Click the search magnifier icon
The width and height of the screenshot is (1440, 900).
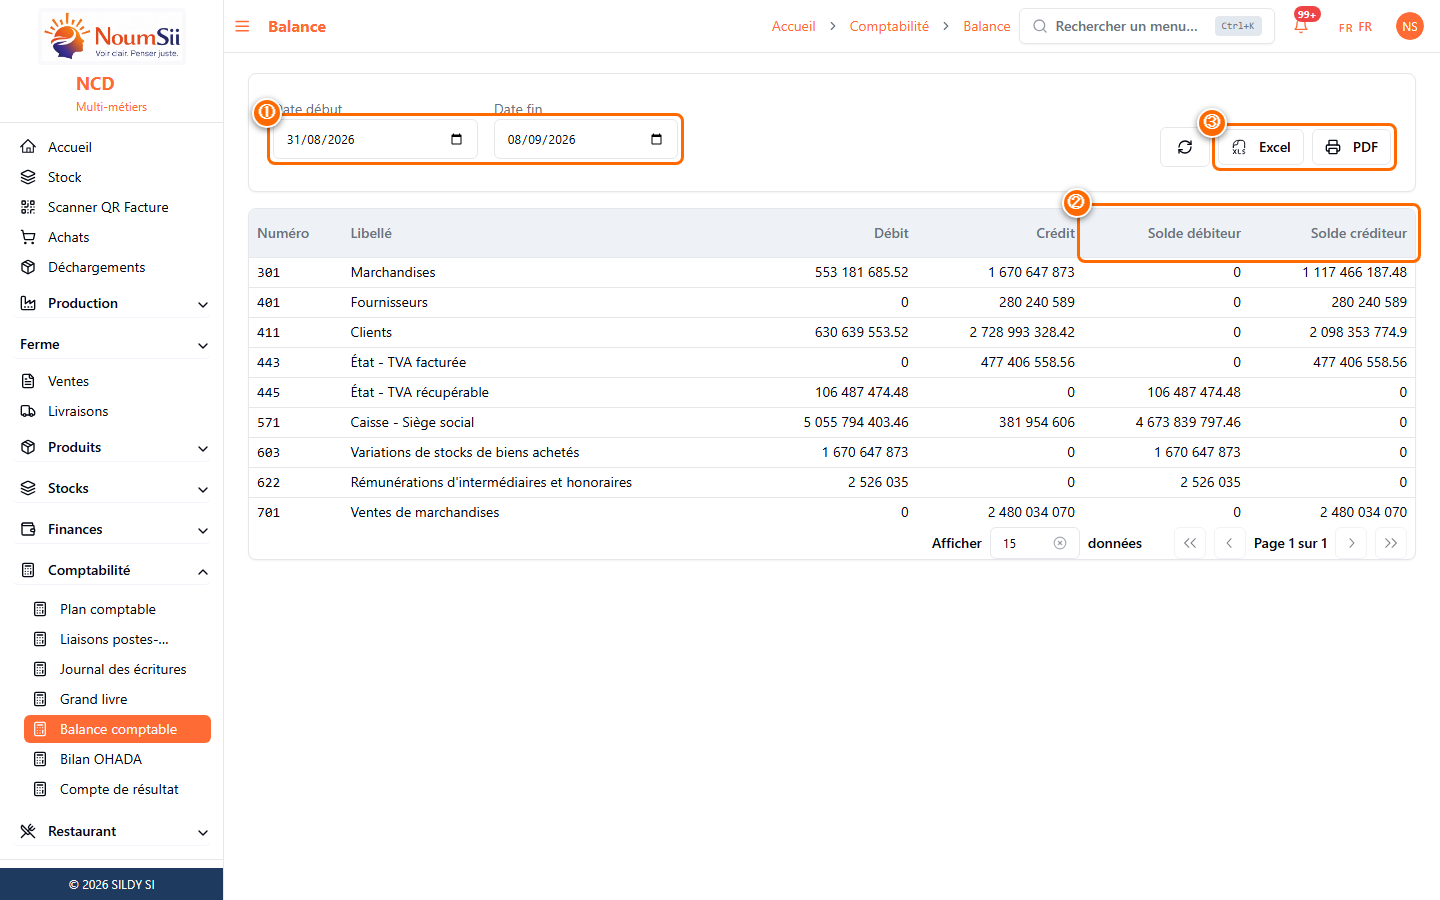tap(1040, 26)
